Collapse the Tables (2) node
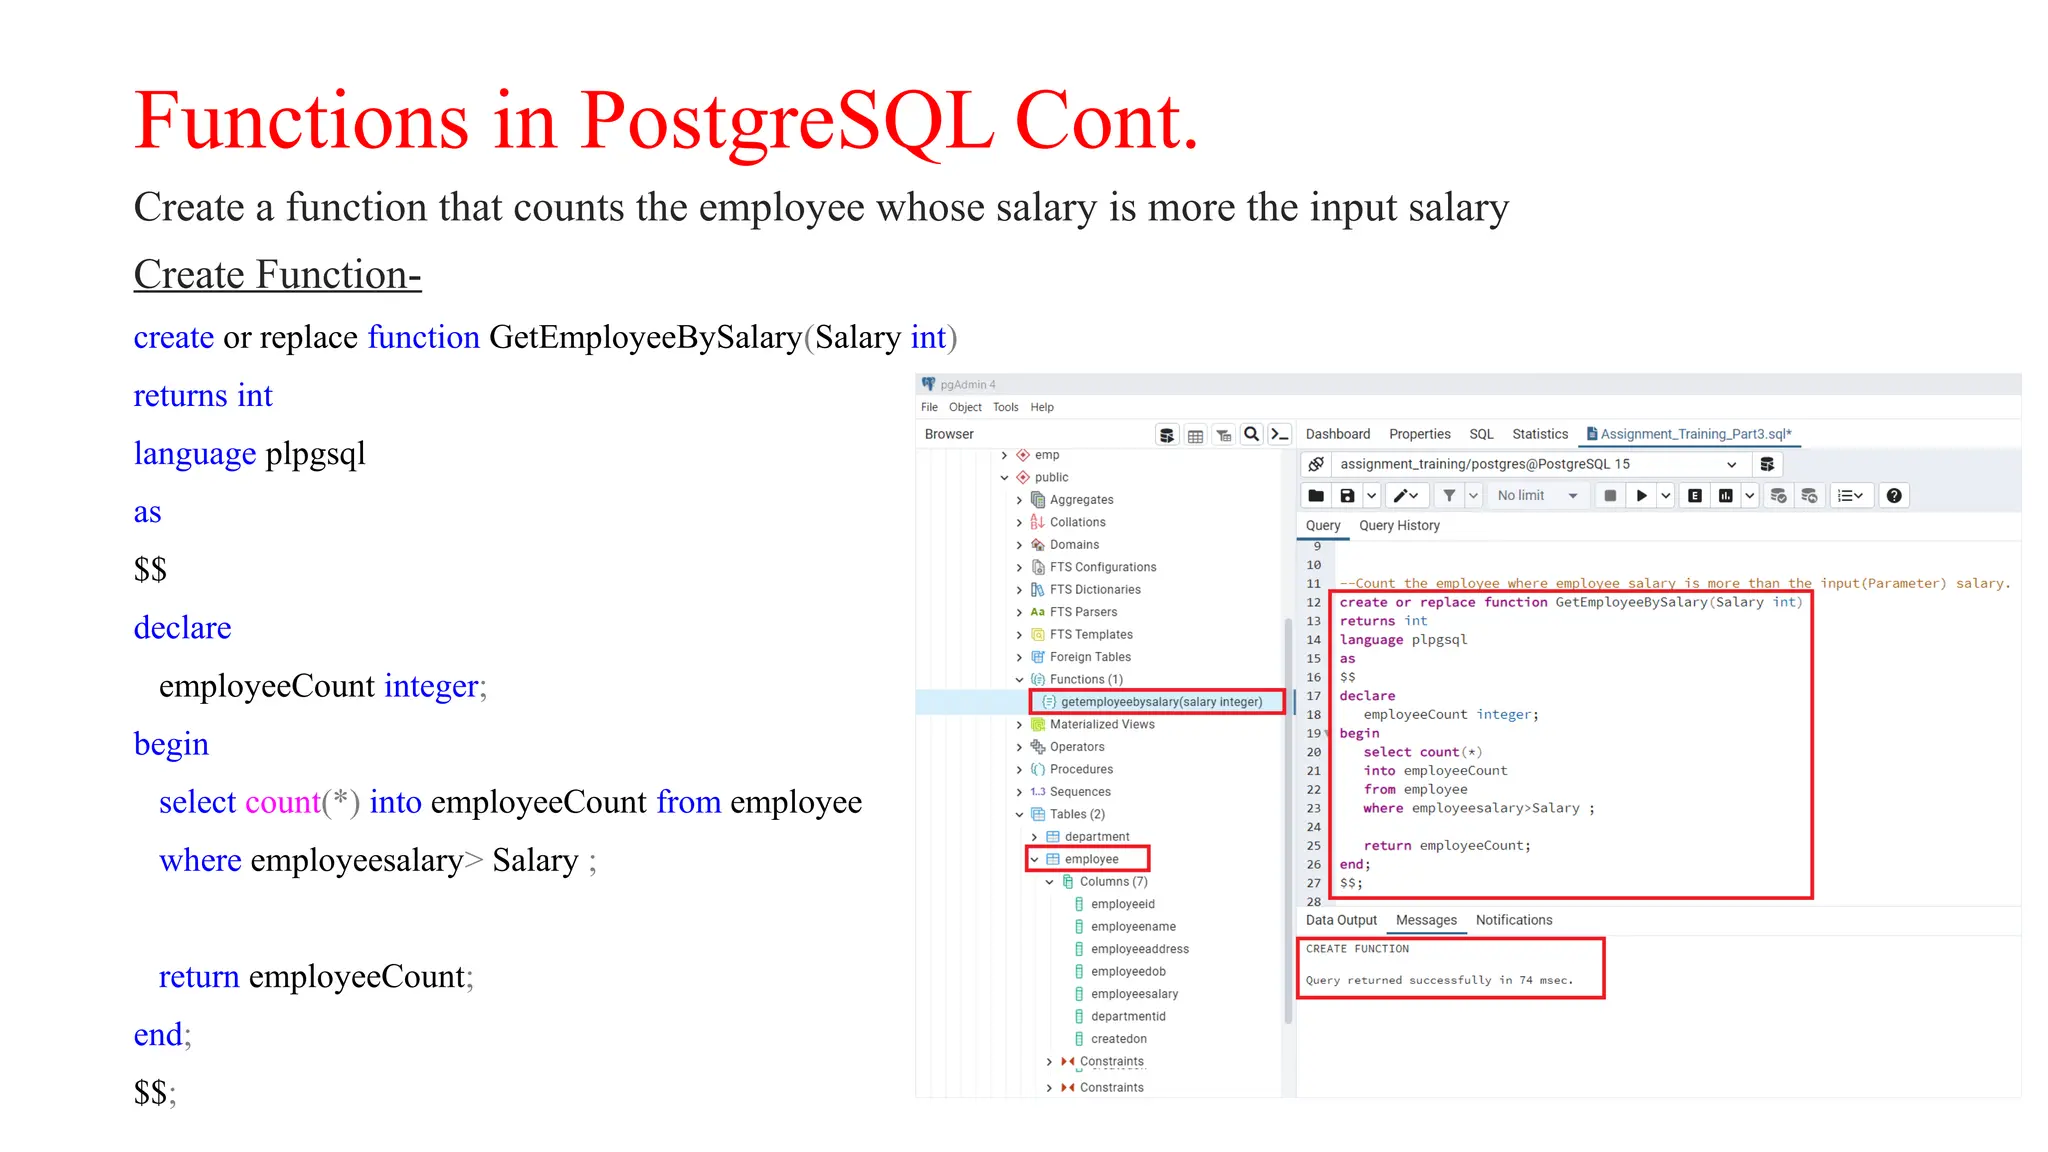 pos(1020,815)
